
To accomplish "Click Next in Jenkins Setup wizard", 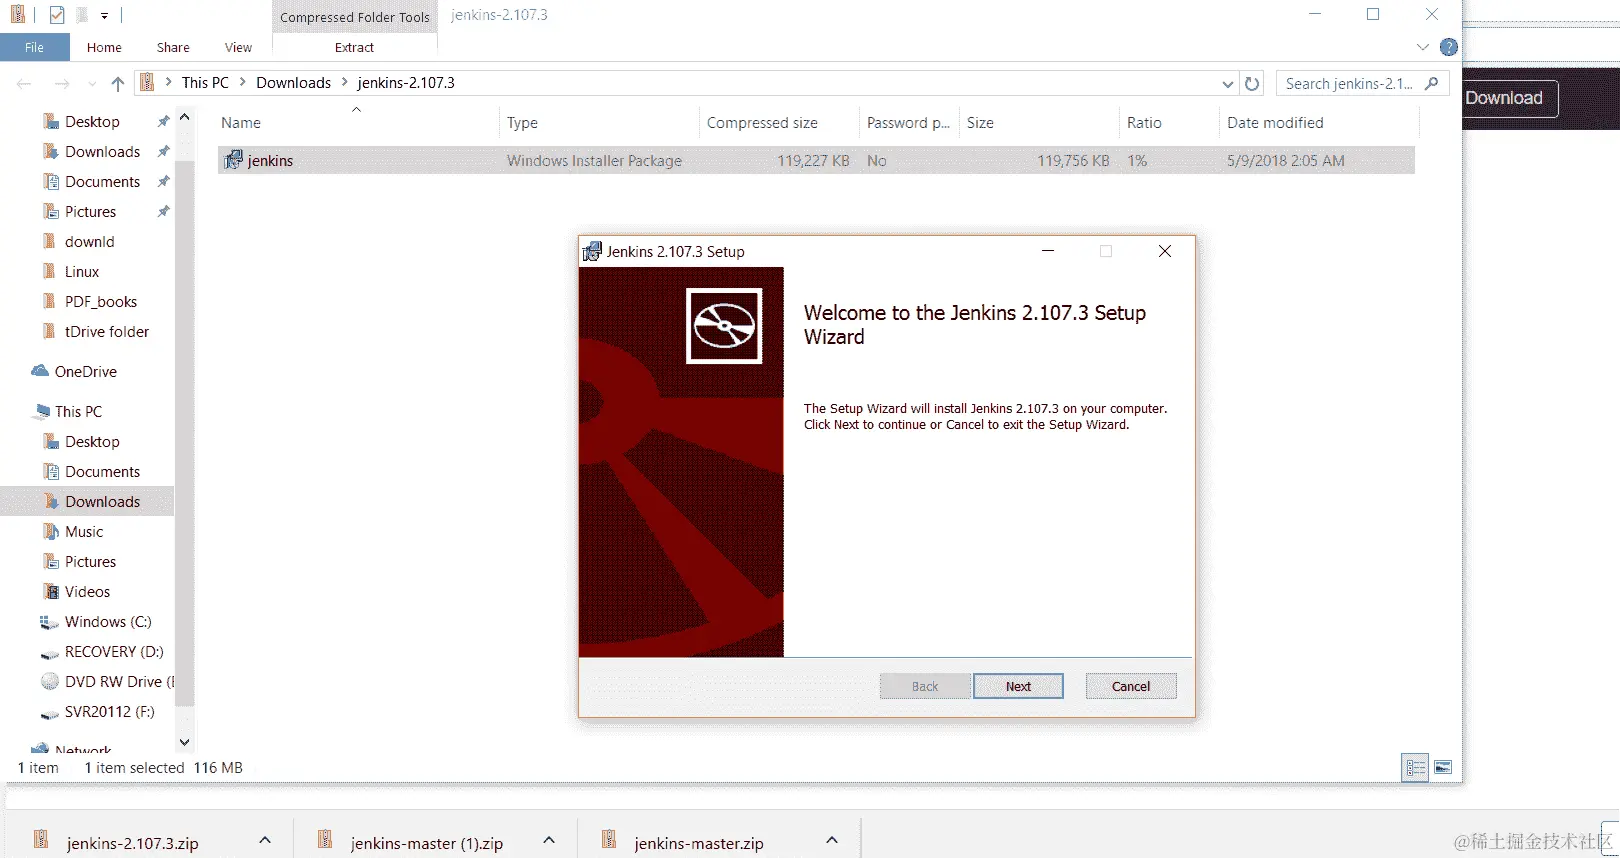I will coord(1018,686).
